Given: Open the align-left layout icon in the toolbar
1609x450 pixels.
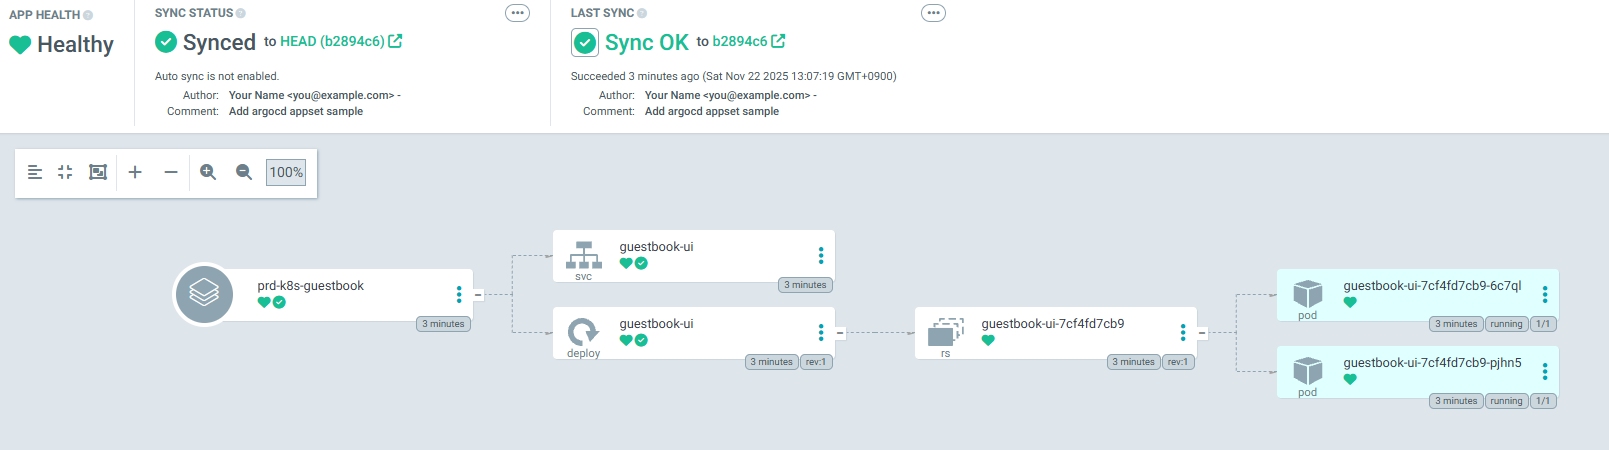Looking at the screenshot, I should point(35,172).
